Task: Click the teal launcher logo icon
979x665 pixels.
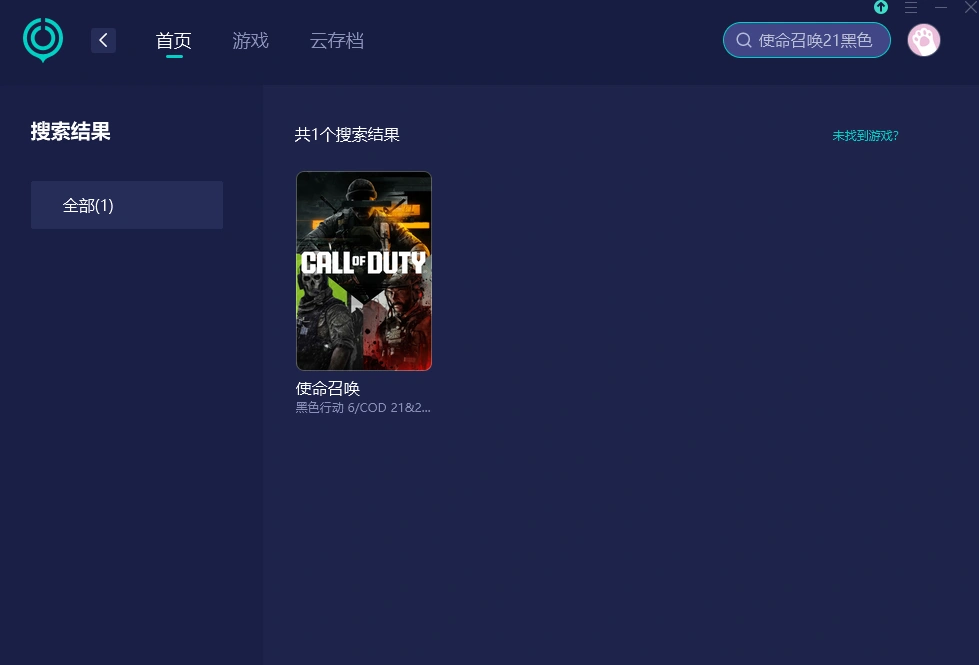Action: [42, 40]
